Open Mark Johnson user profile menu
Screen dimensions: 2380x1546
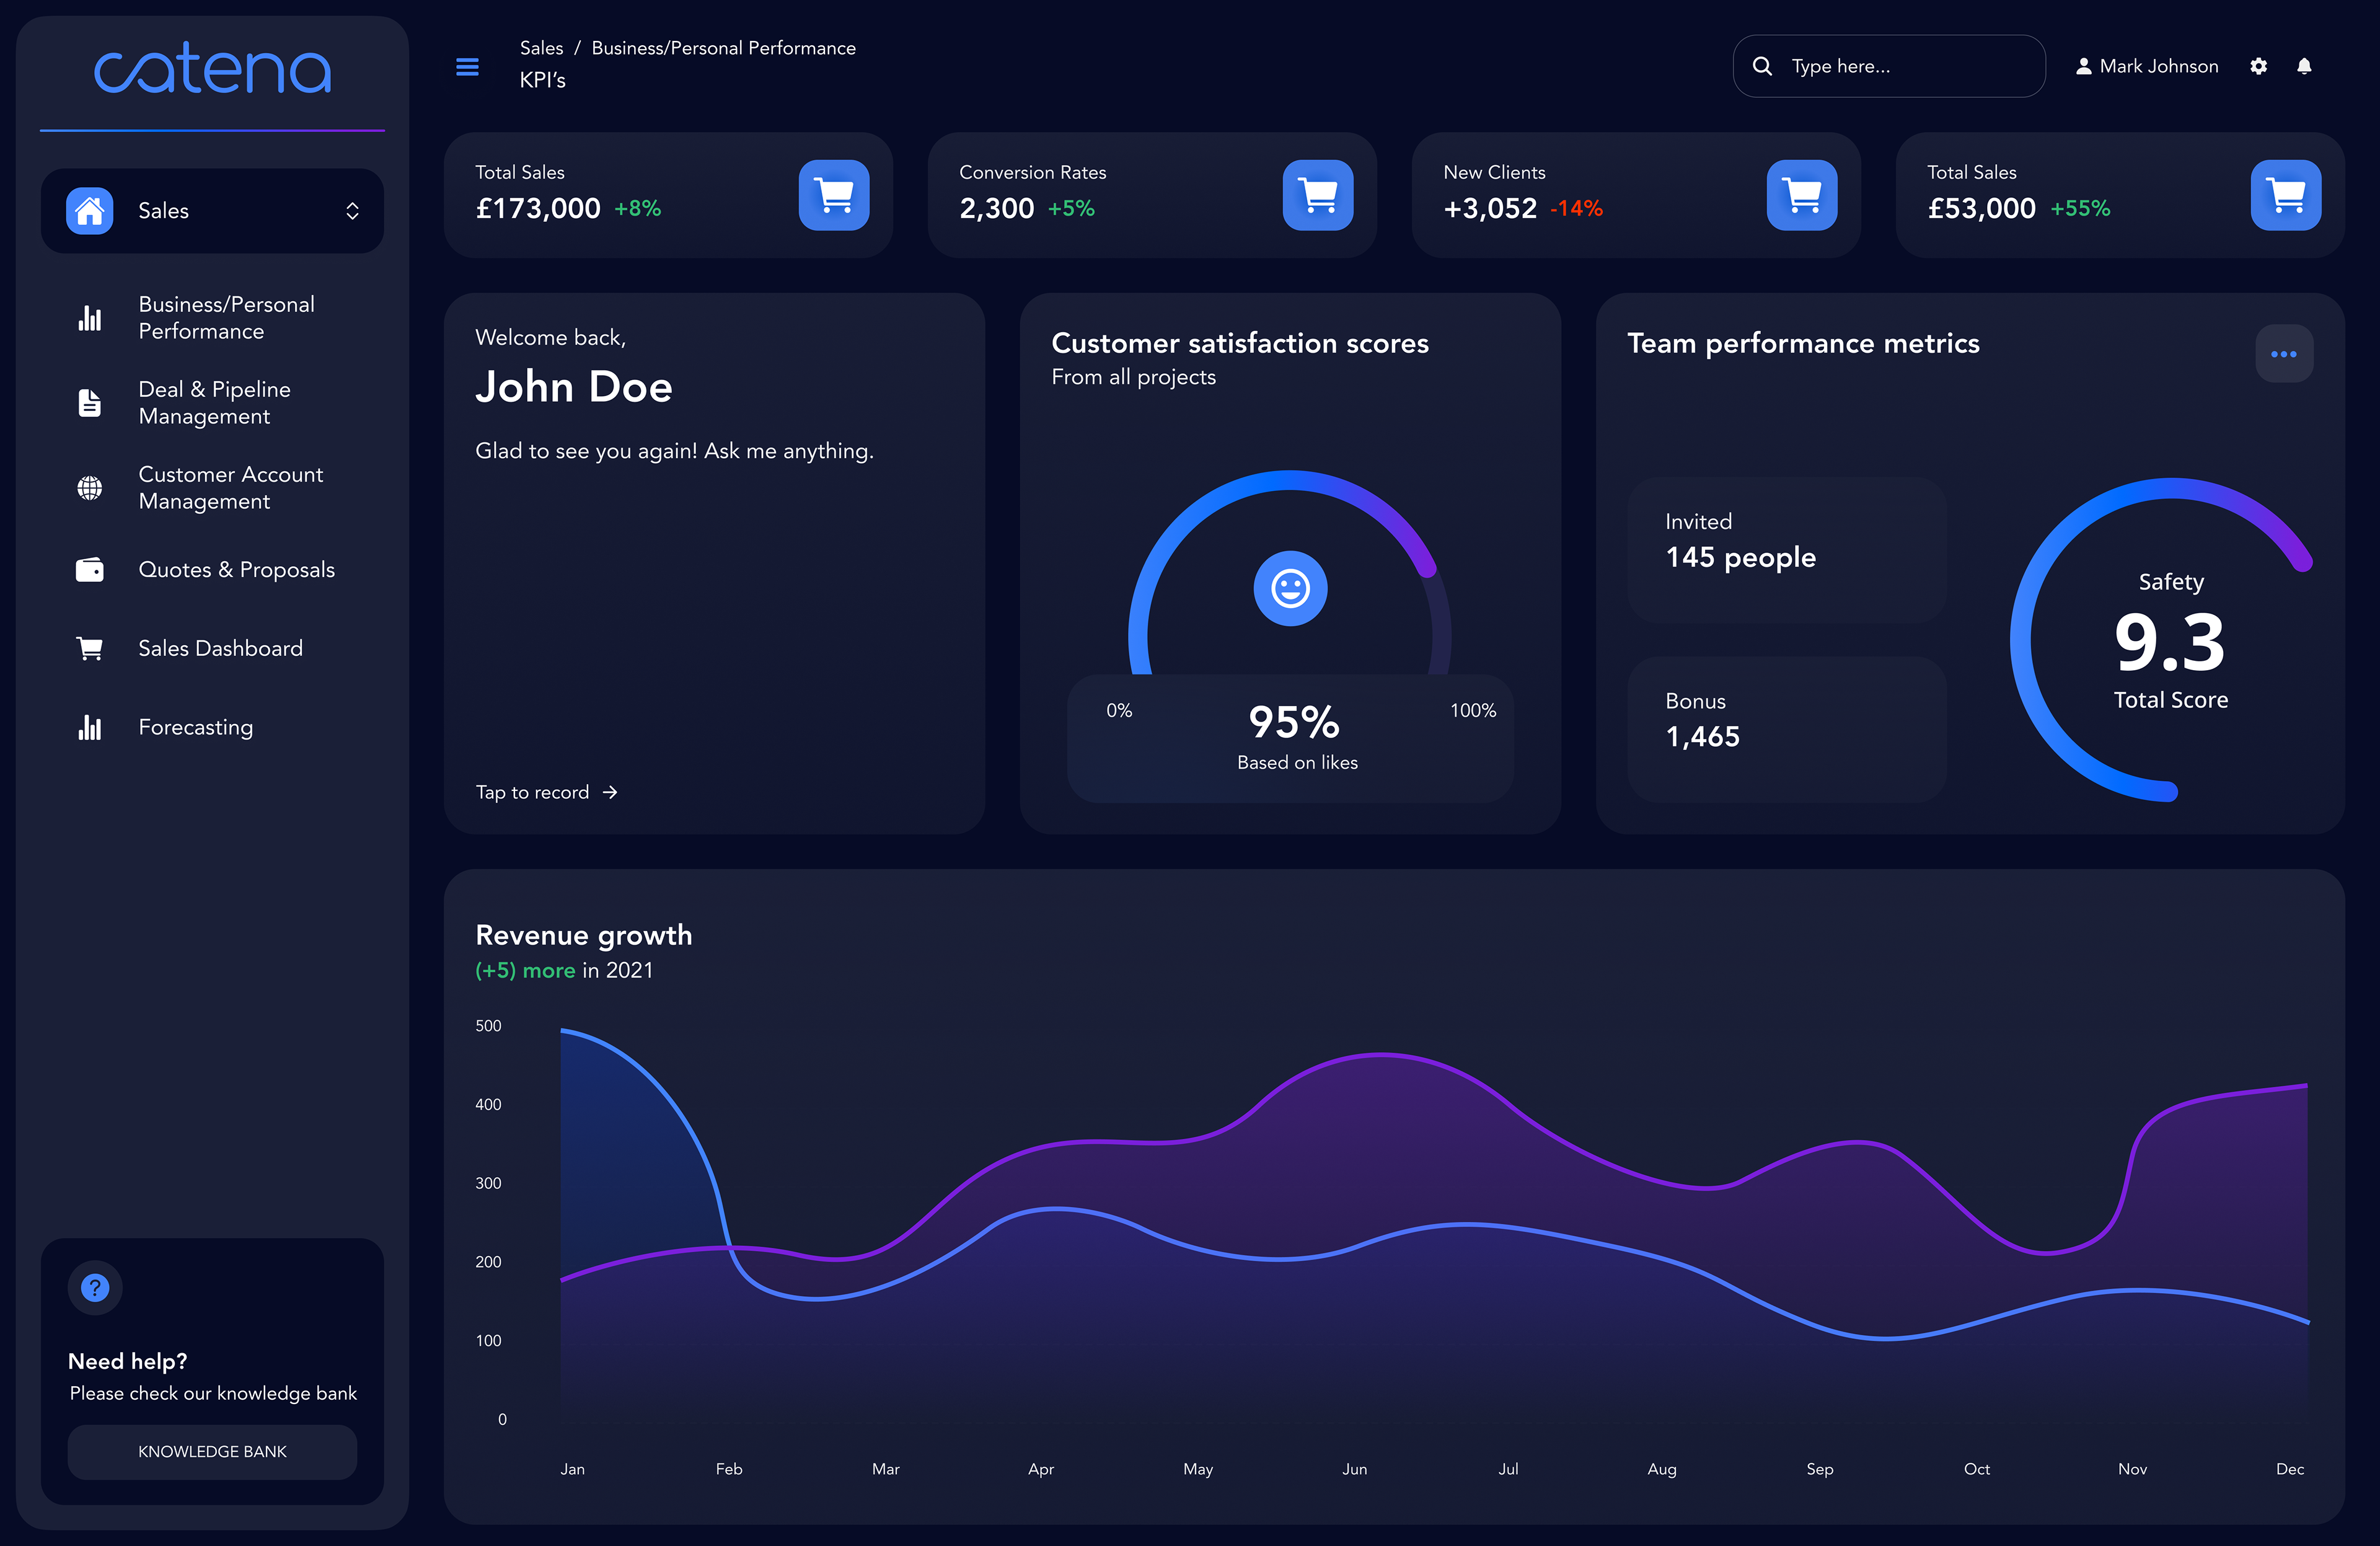(x=2147, y=66)
